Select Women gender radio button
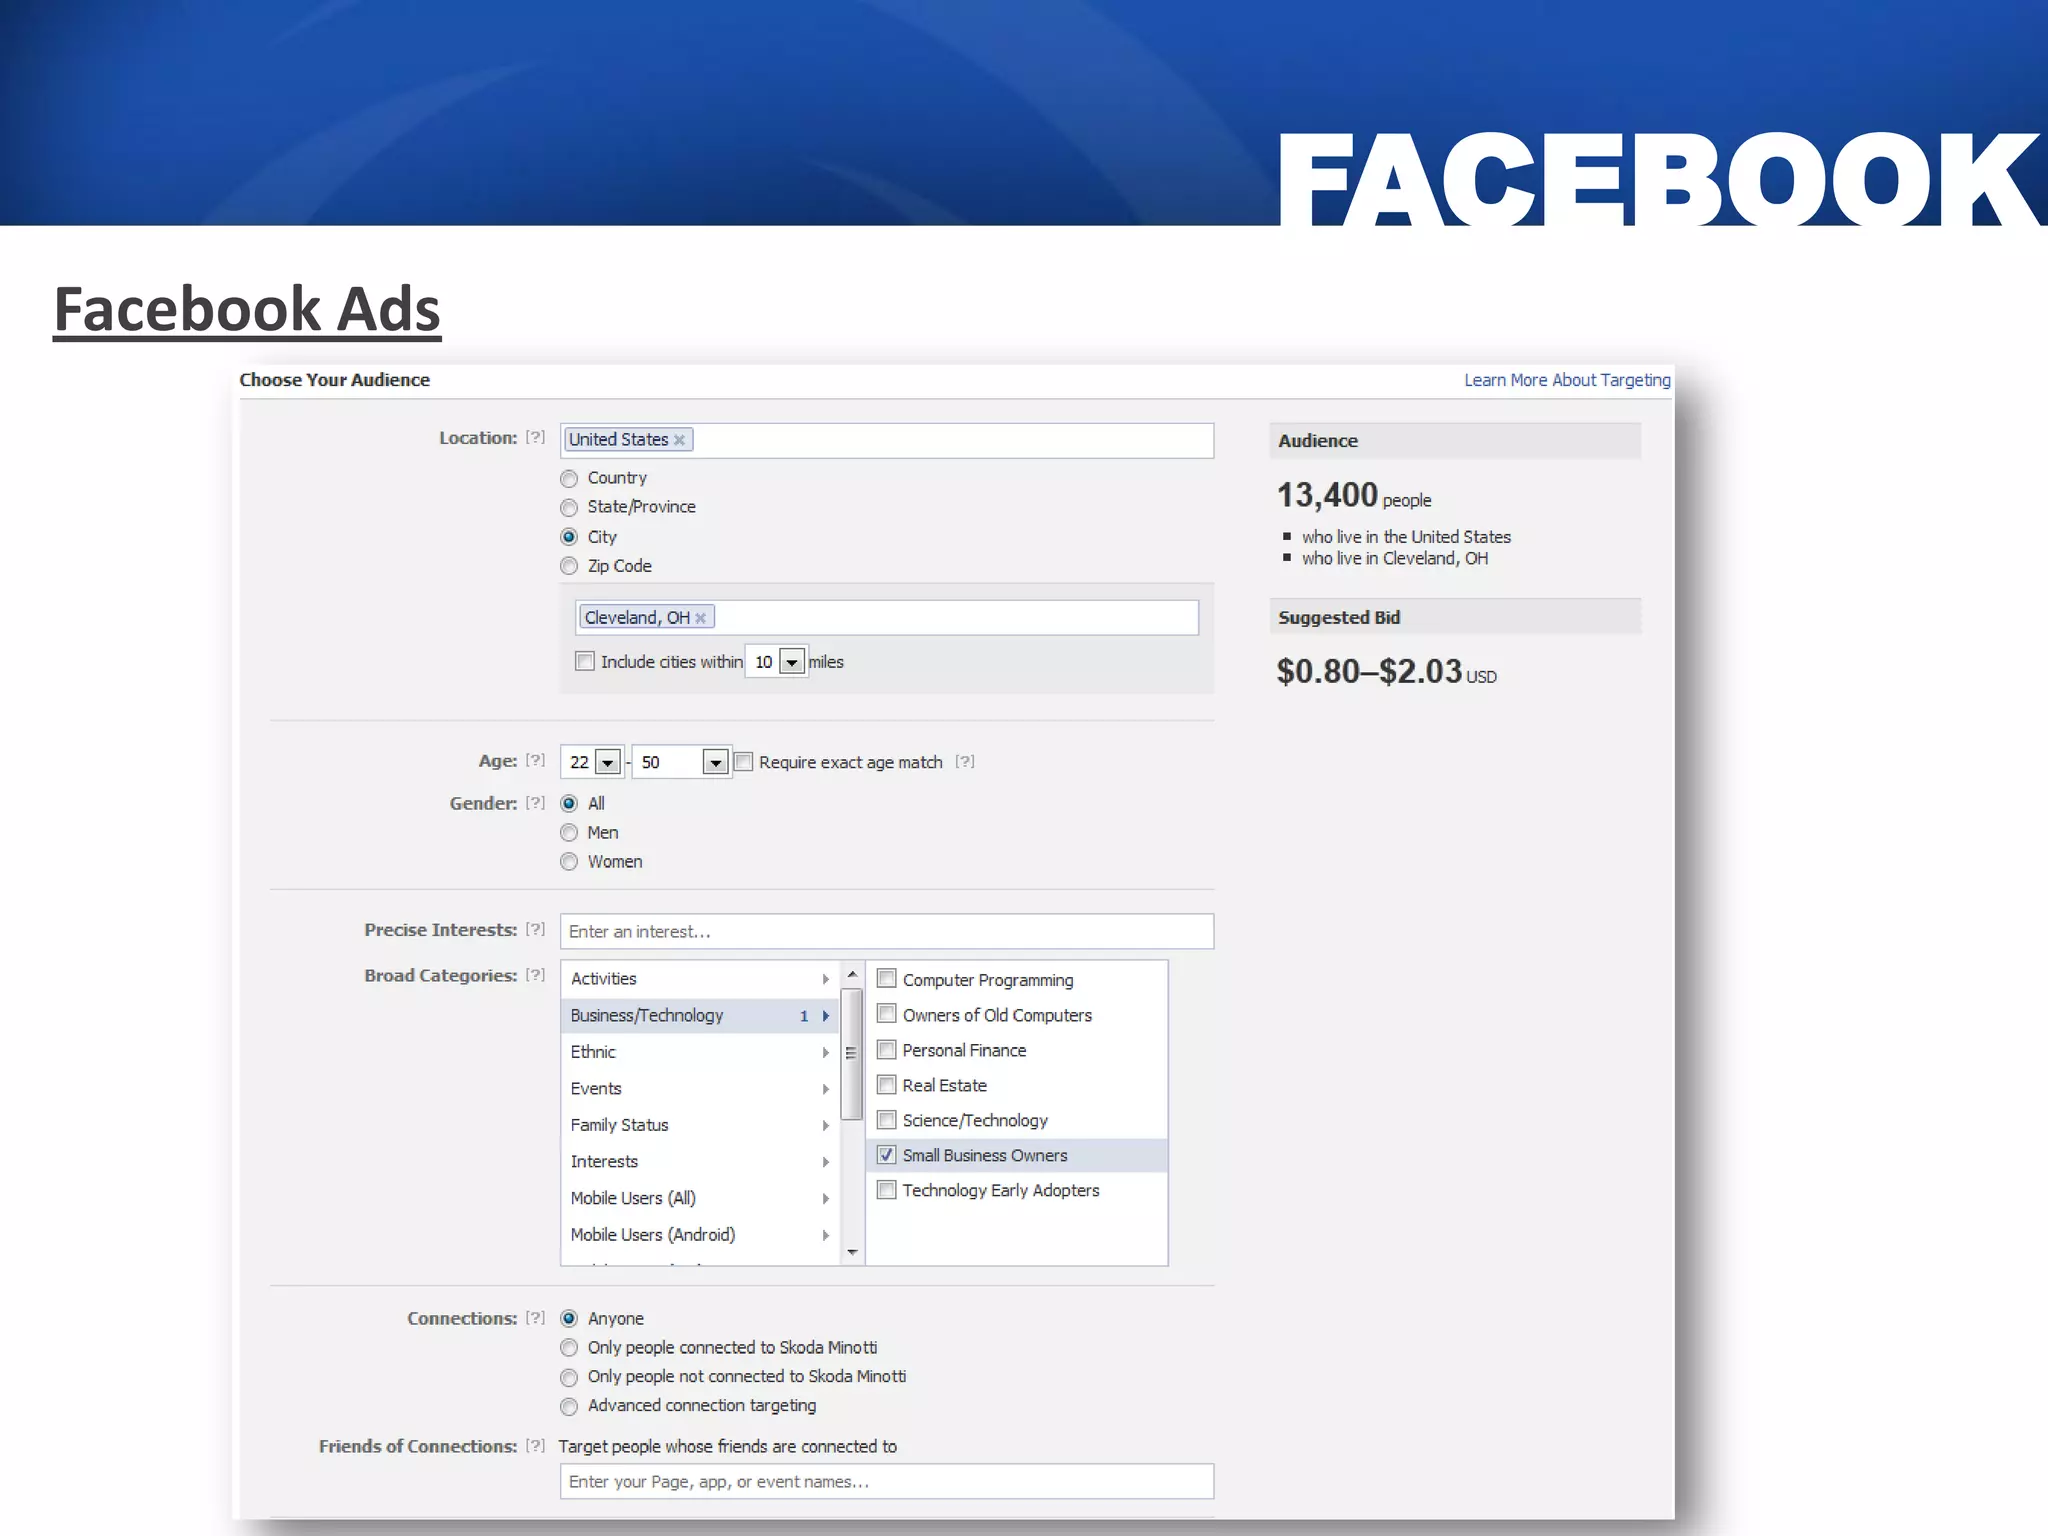 tap(569, 861)
